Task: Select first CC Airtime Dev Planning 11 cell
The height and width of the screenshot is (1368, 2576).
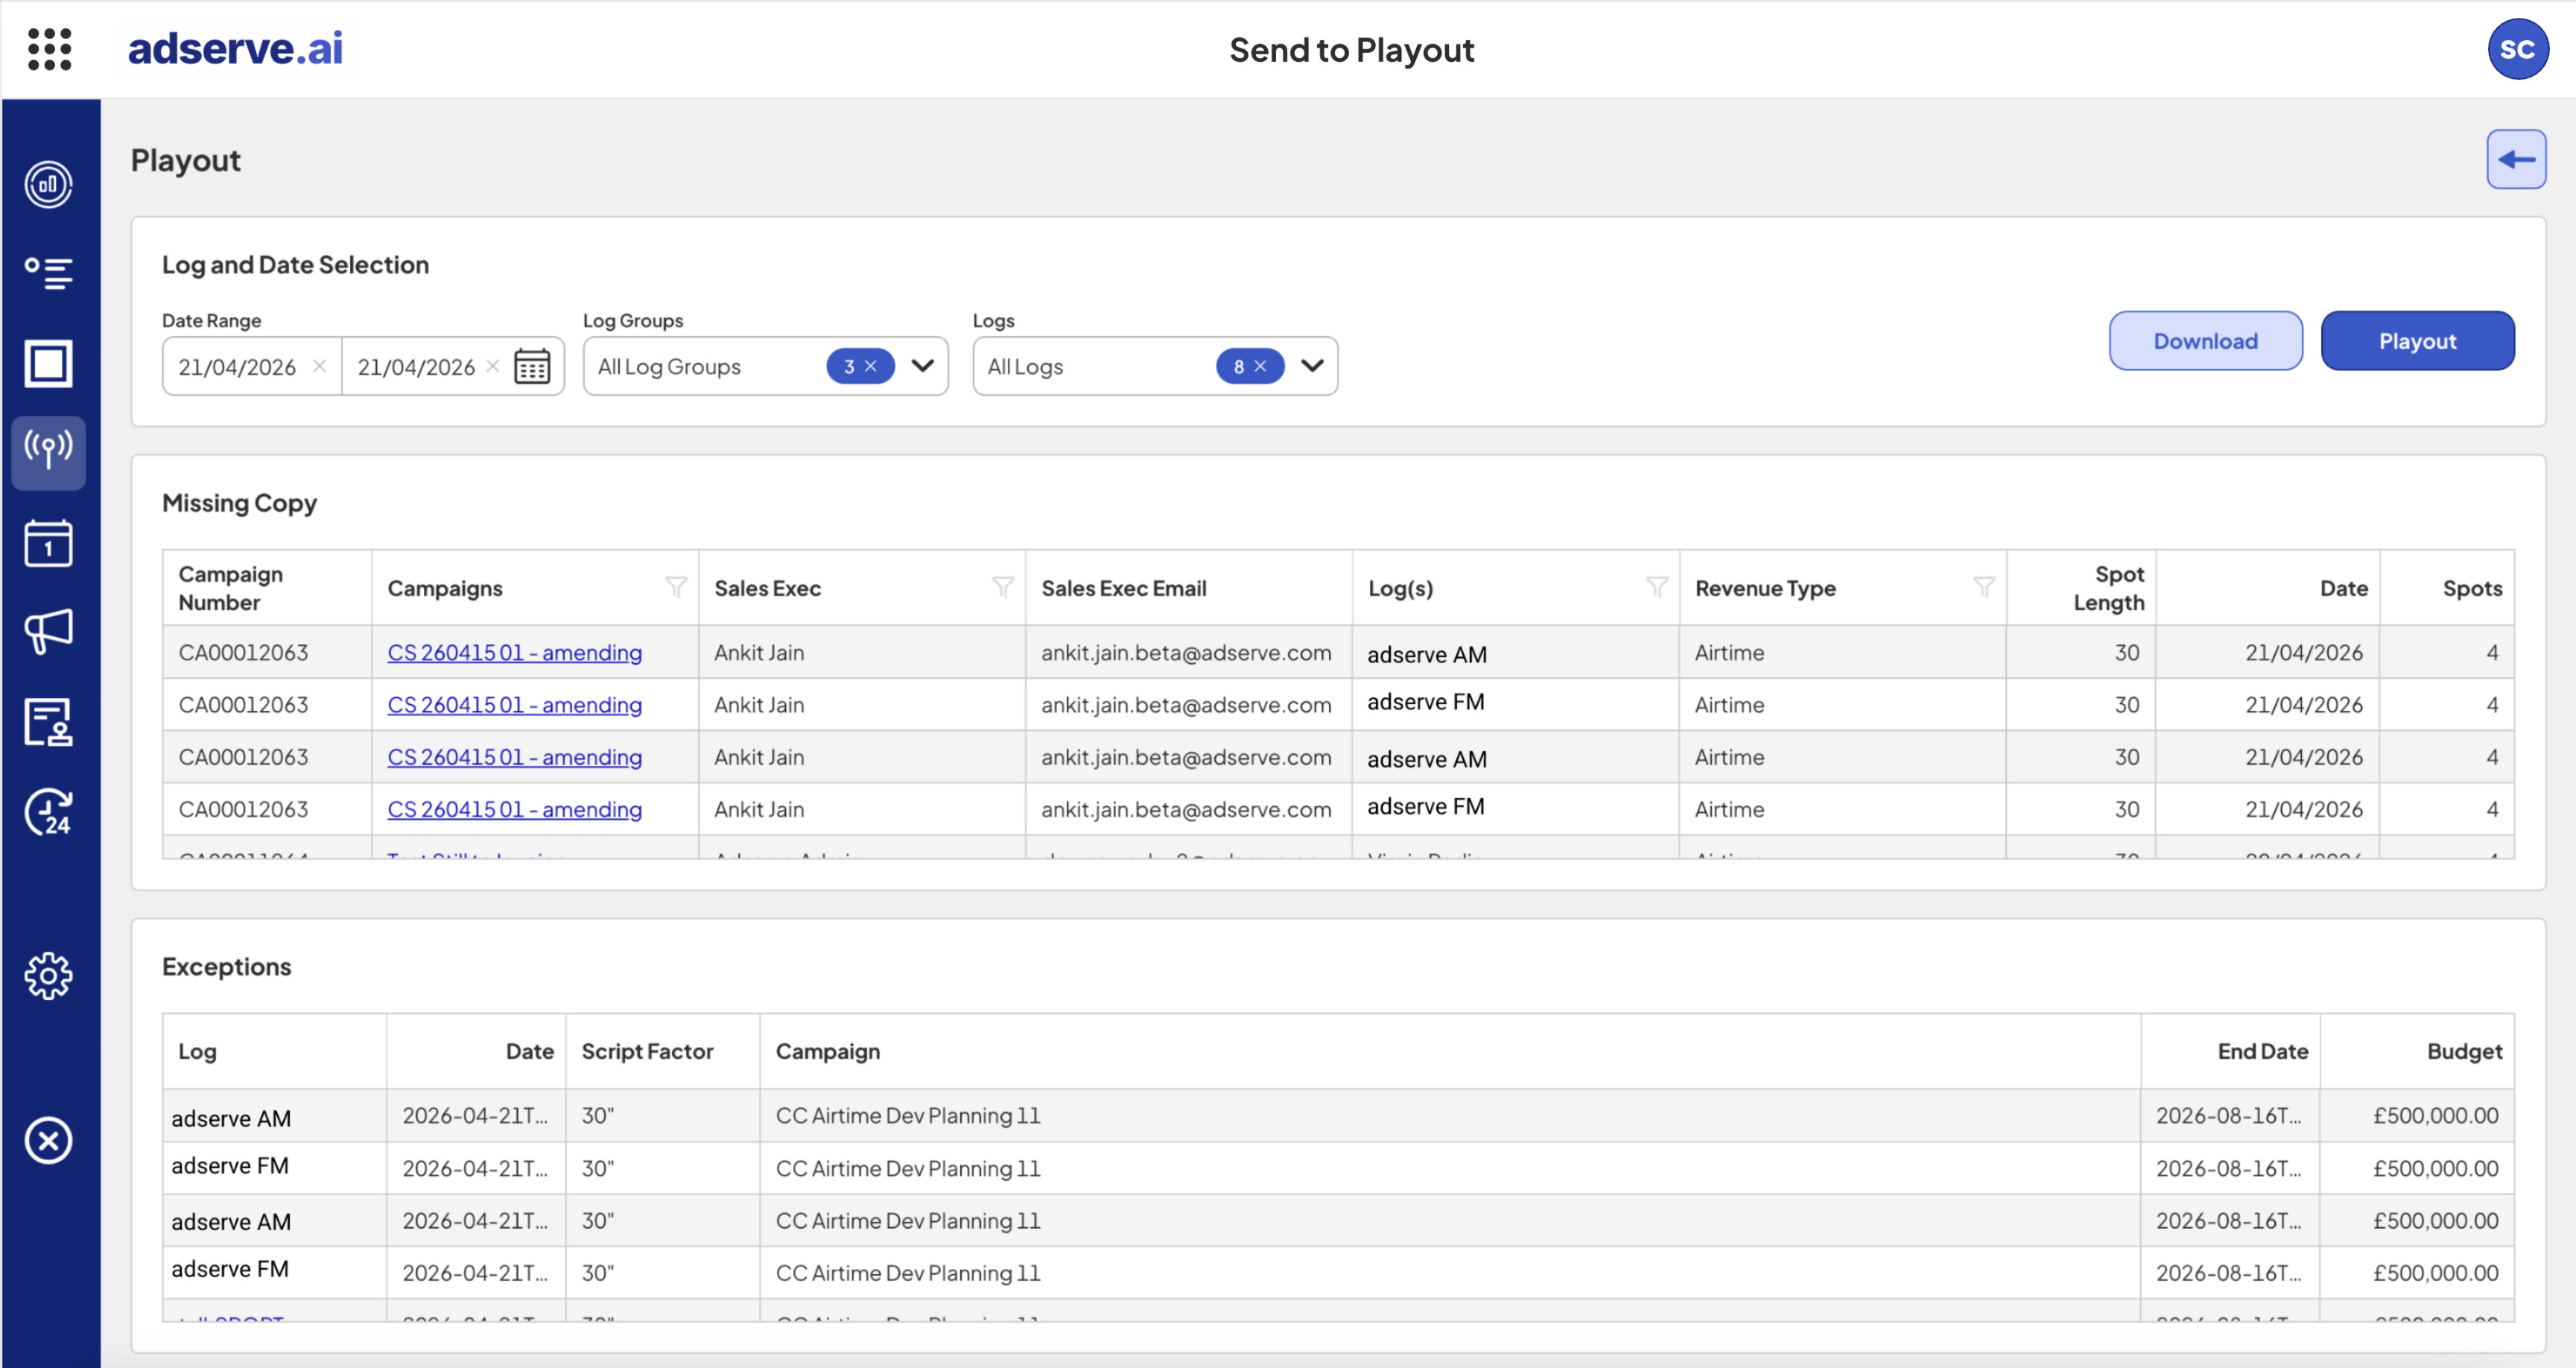Action: [x=1450, y=1115]
